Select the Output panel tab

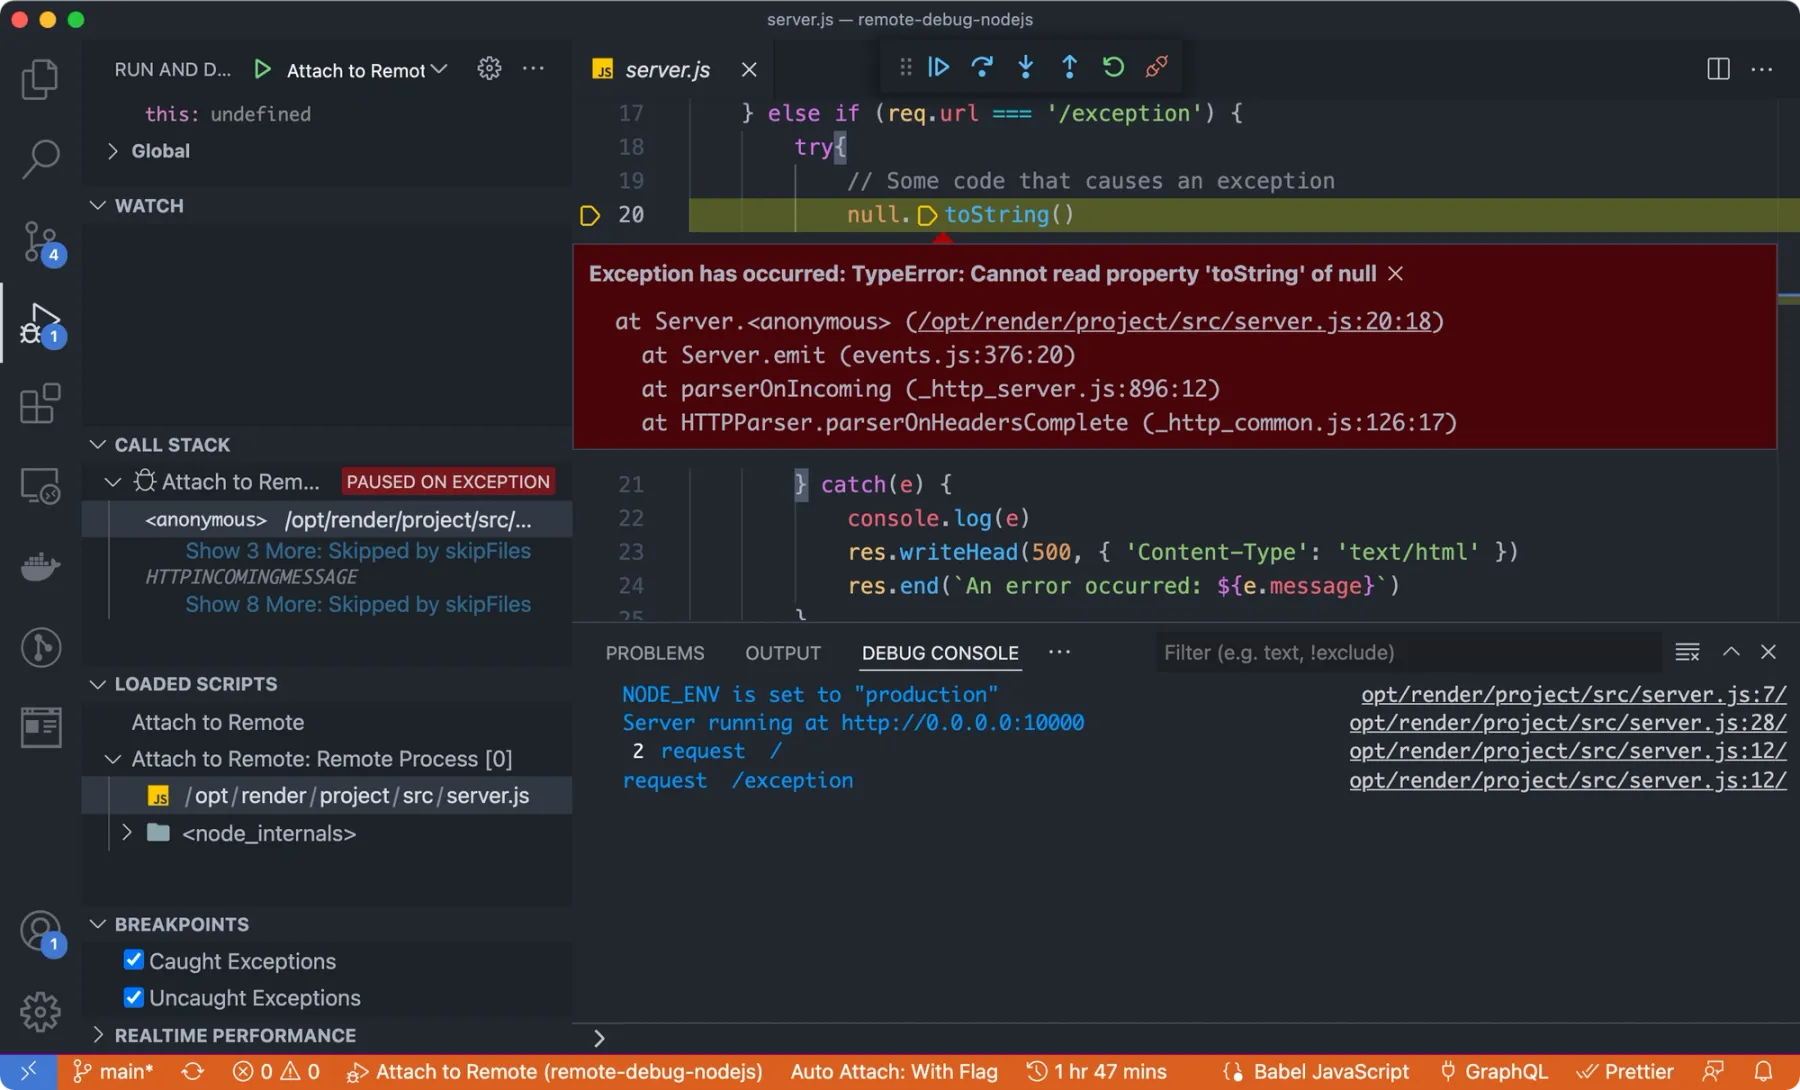coord(782,652)
